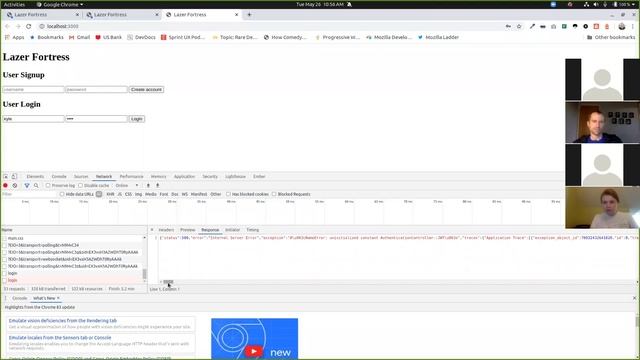640x360 pixels.
Task: Focus the signup username field
Action: (x=33, y=89)
